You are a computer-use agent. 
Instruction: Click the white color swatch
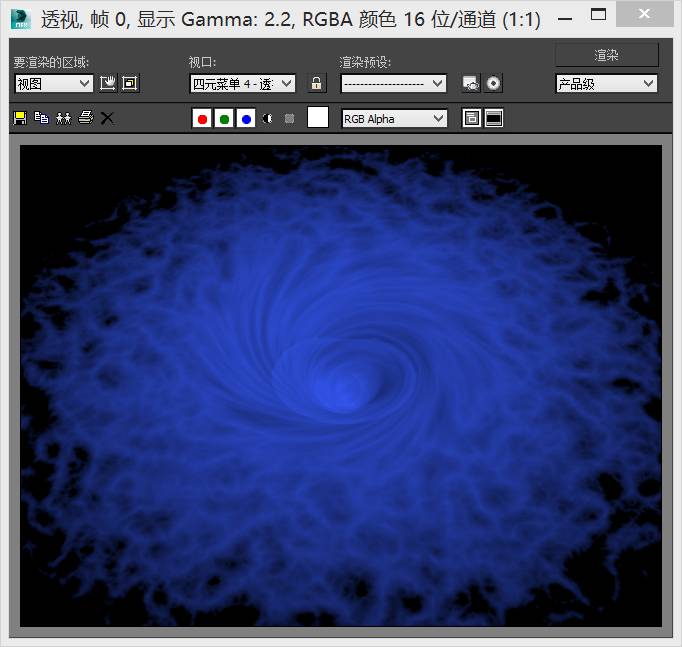pyautogui.click(x=318, y=118)
